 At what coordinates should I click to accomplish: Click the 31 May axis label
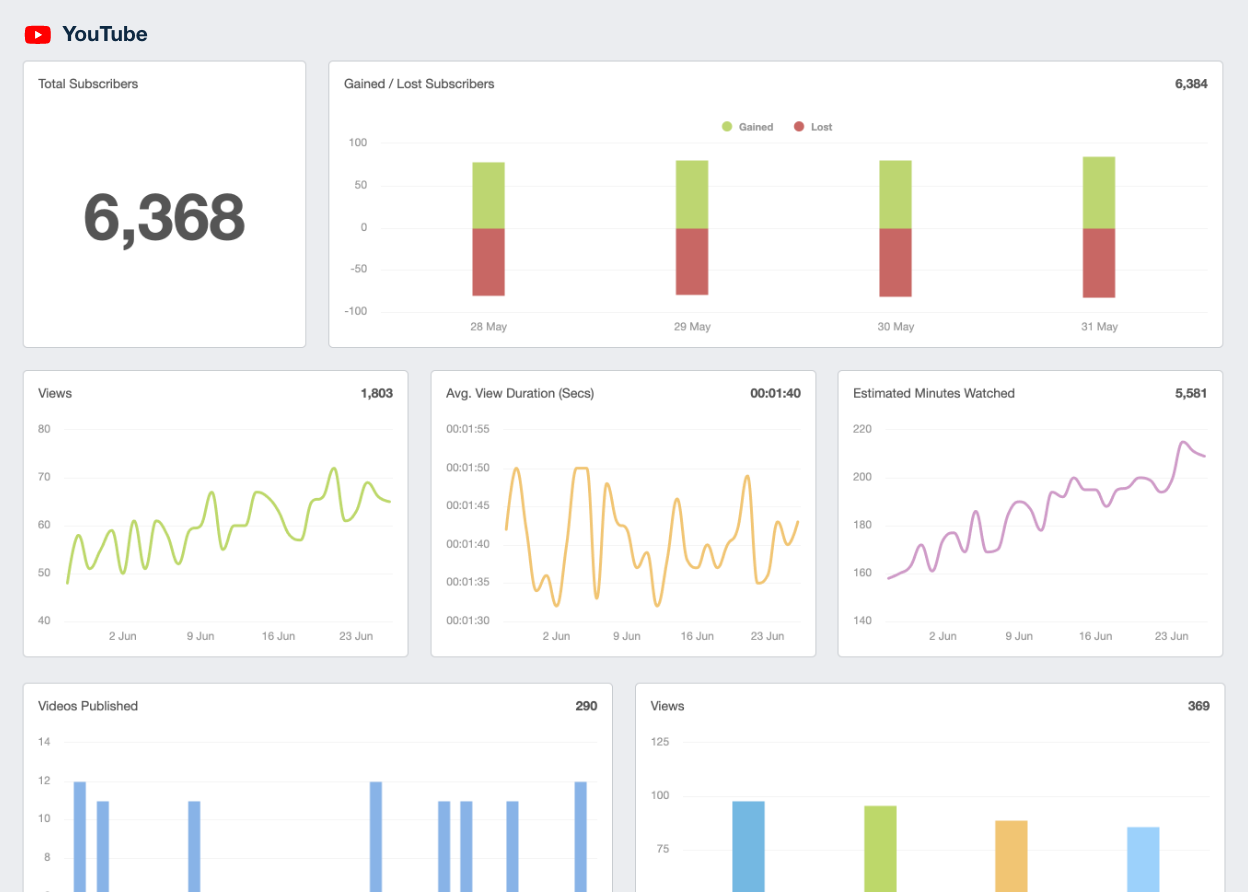point(1099,327)
